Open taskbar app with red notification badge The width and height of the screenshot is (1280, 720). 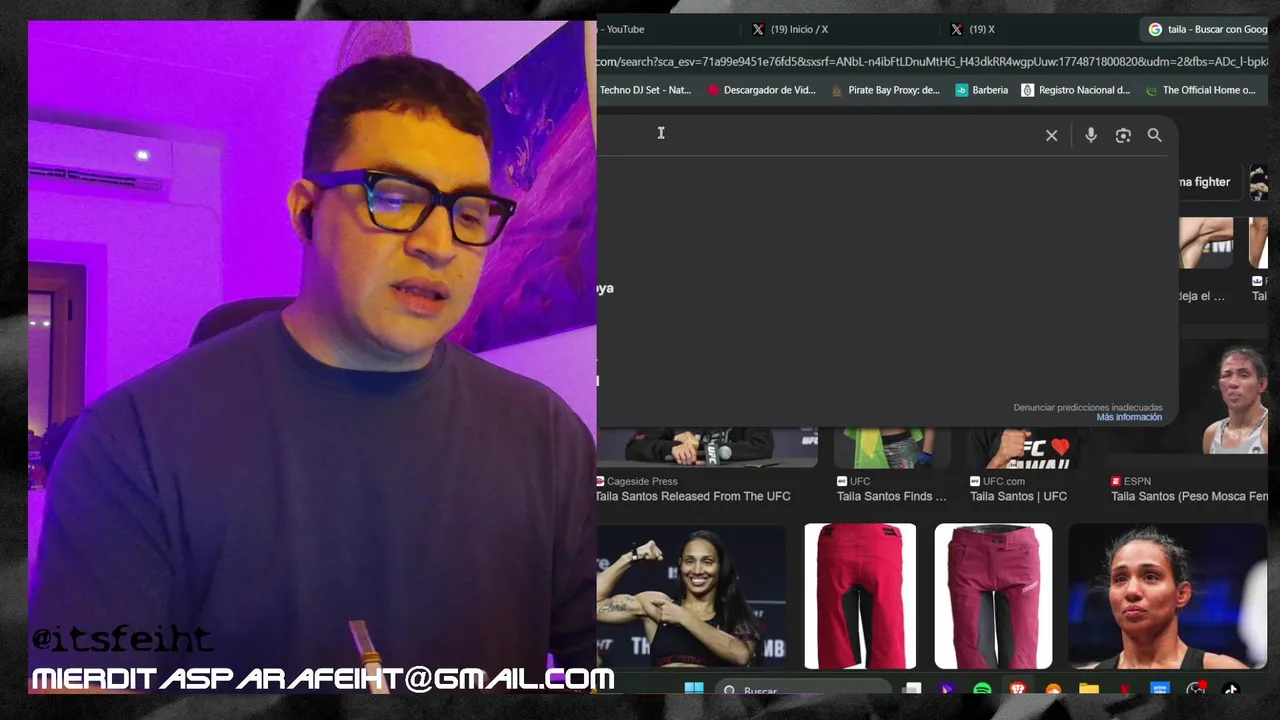[x=1197, y=688]
